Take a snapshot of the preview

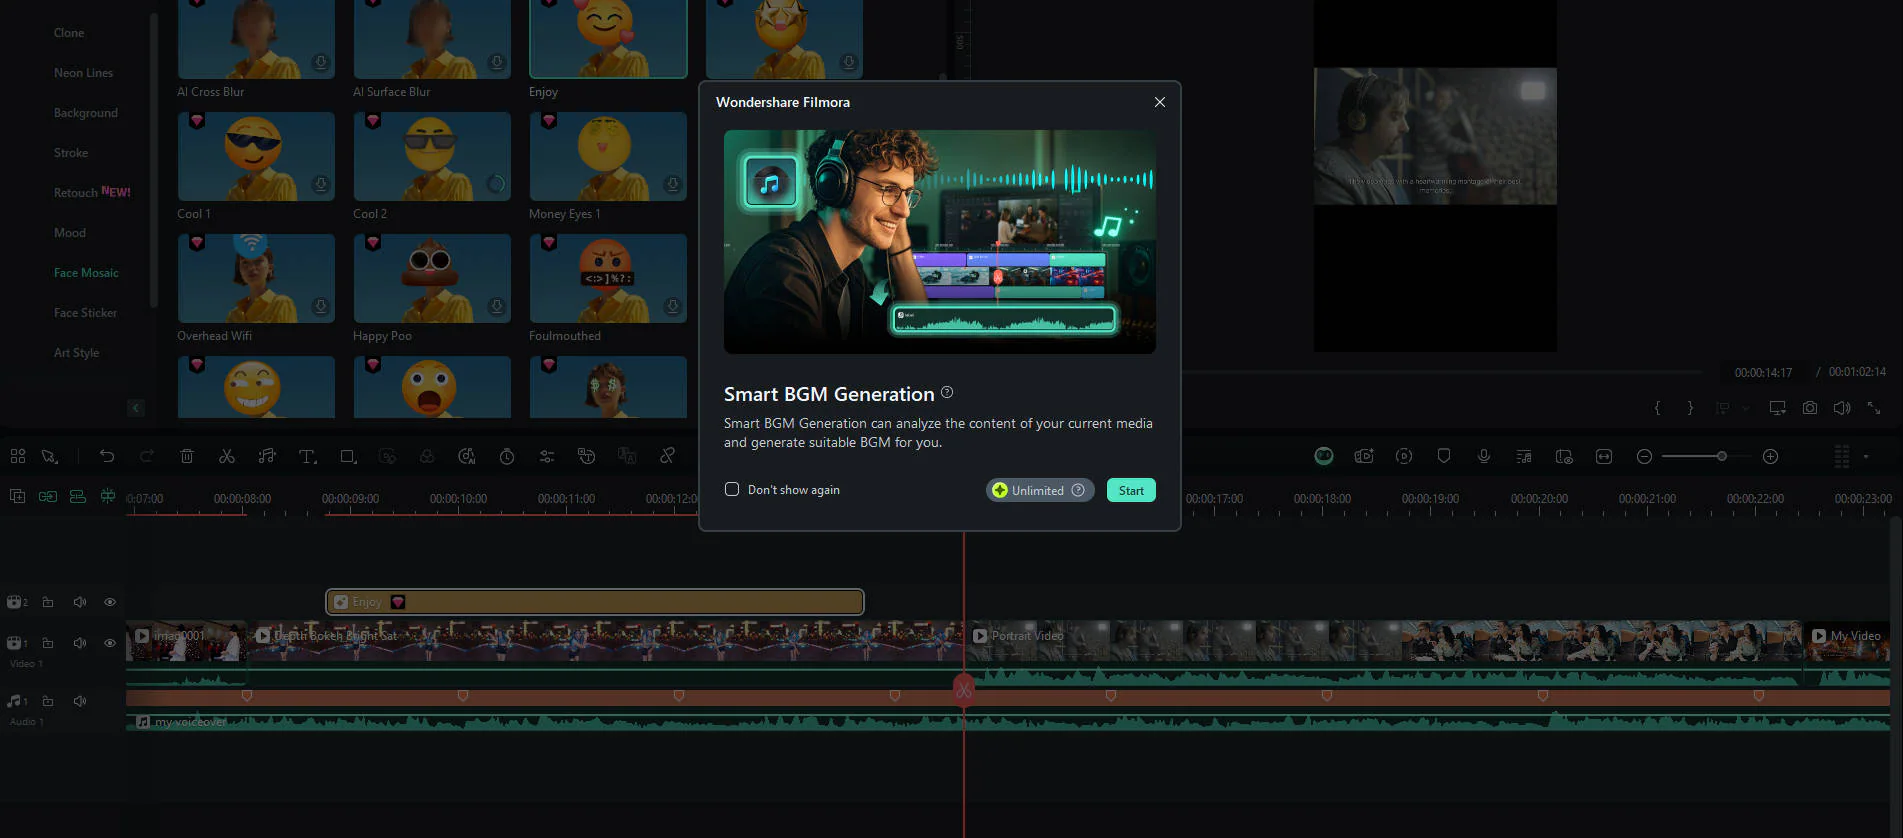(1810, 408)
